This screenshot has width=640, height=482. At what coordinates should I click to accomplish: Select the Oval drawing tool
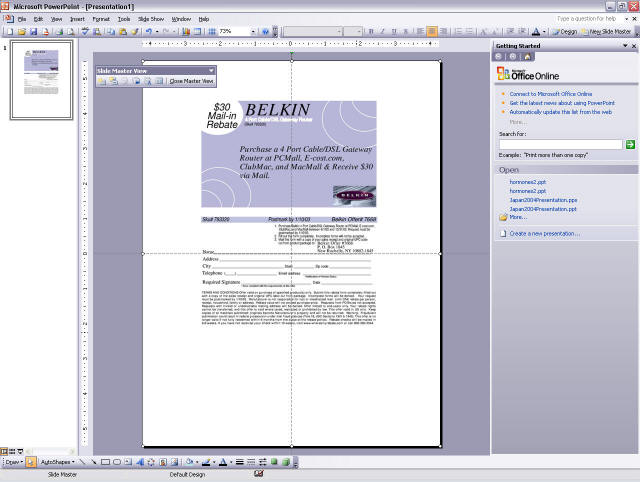[117, 462]
